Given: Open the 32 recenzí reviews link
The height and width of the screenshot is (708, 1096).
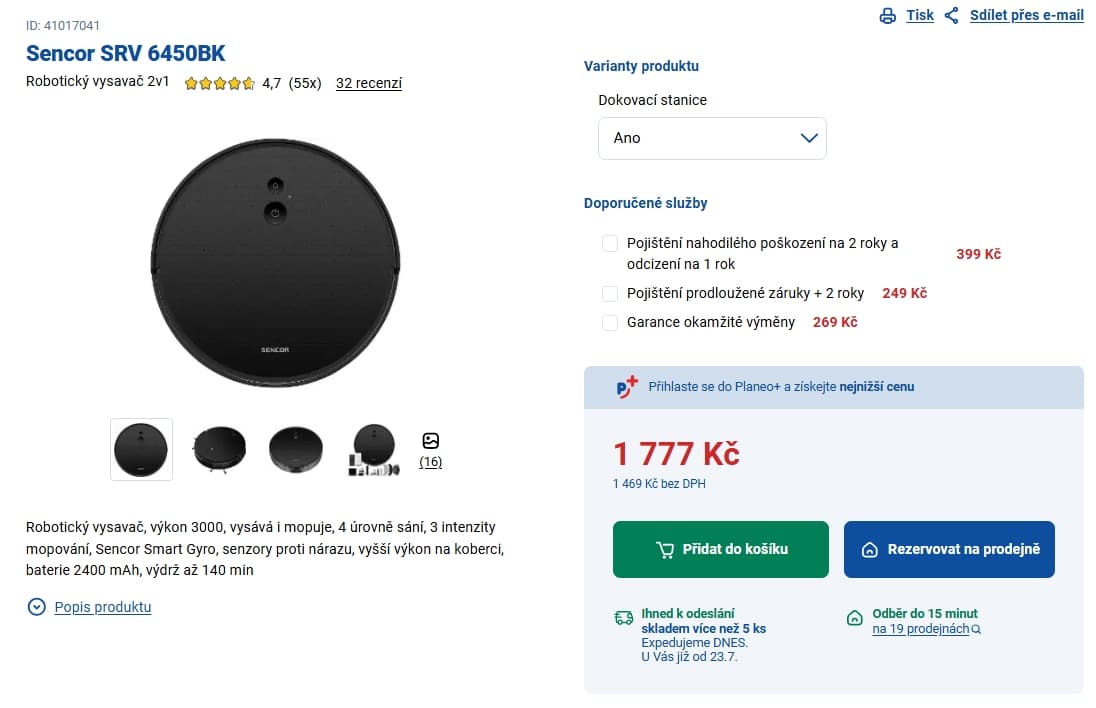Looking at the screenshot, I should click(368, 83).
